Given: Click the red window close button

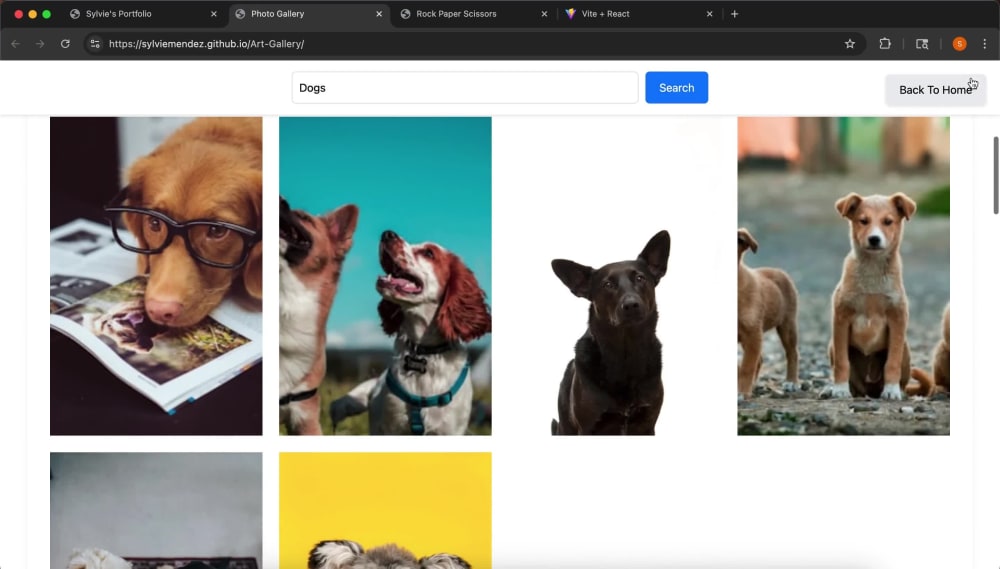Looking at the screenshot, I should click(x=18, y=14).
